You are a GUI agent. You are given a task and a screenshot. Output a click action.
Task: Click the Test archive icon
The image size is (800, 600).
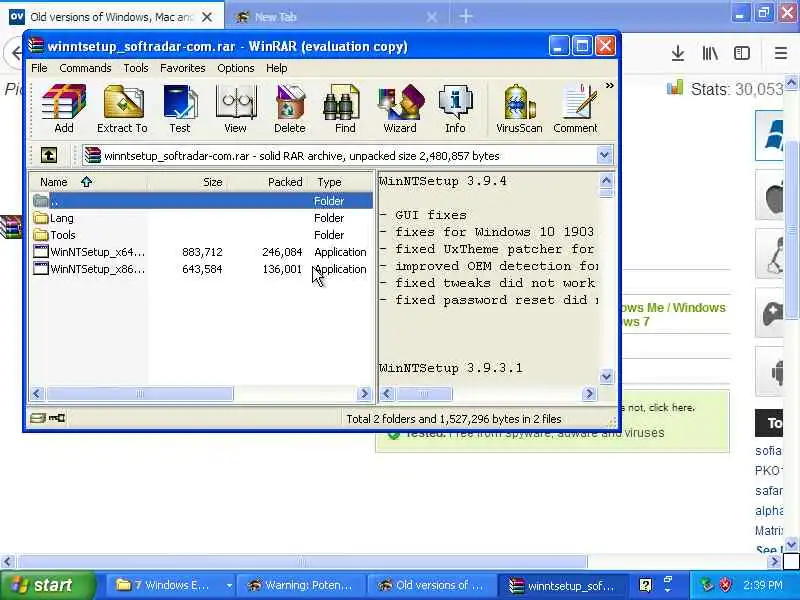pyautogui.click(x=180, y=108)
